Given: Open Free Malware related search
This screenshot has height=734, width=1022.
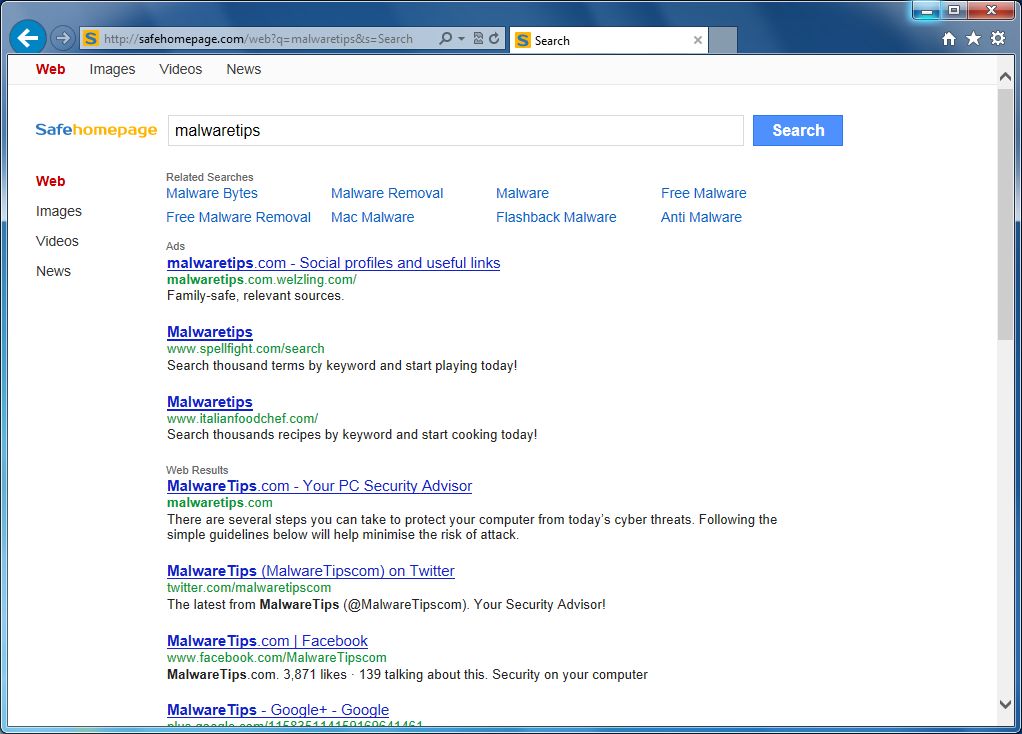Looking at the screenshot, I should coord(703,193).
